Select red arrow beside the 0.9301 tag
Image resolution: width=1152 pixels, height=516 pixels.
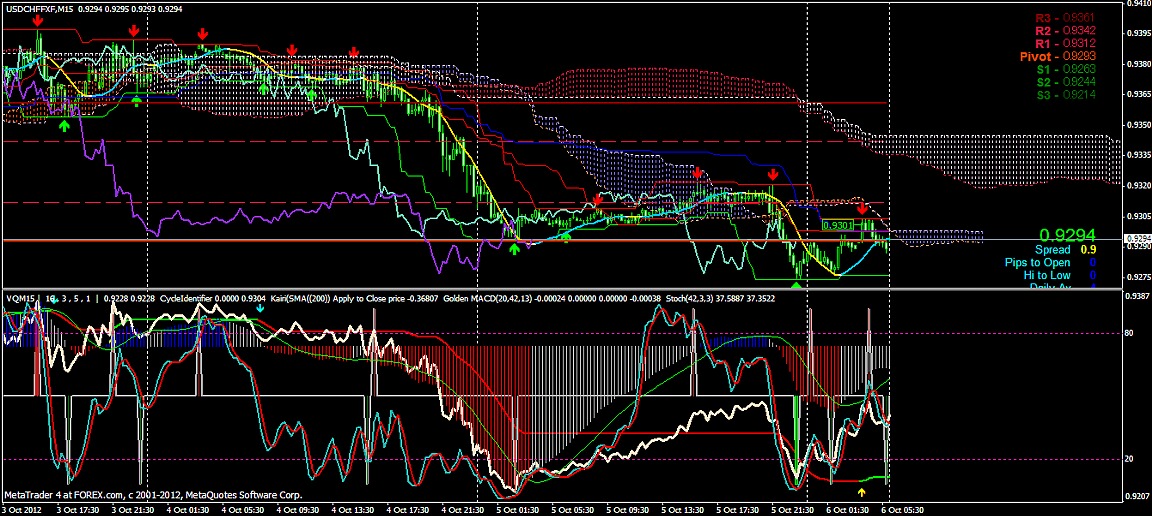click(x=862, y=209)
